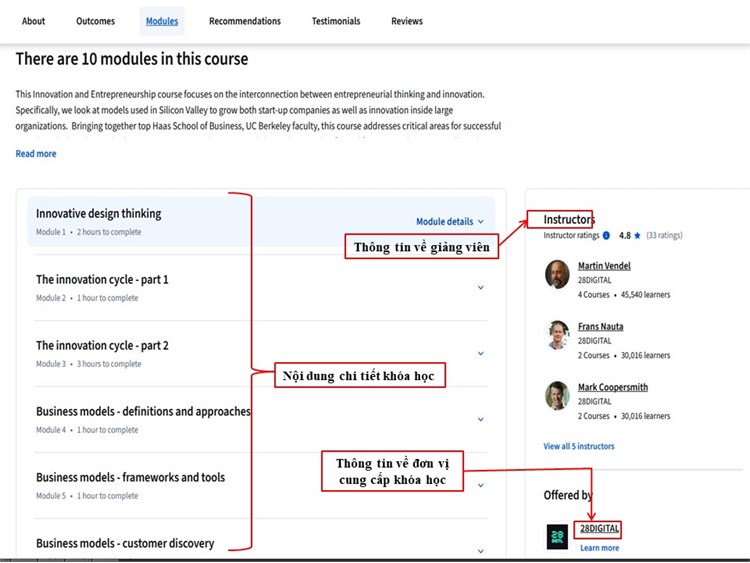Click the instructor ratings info icon
This screenshot has width=750, height=563.
(606, 236)
